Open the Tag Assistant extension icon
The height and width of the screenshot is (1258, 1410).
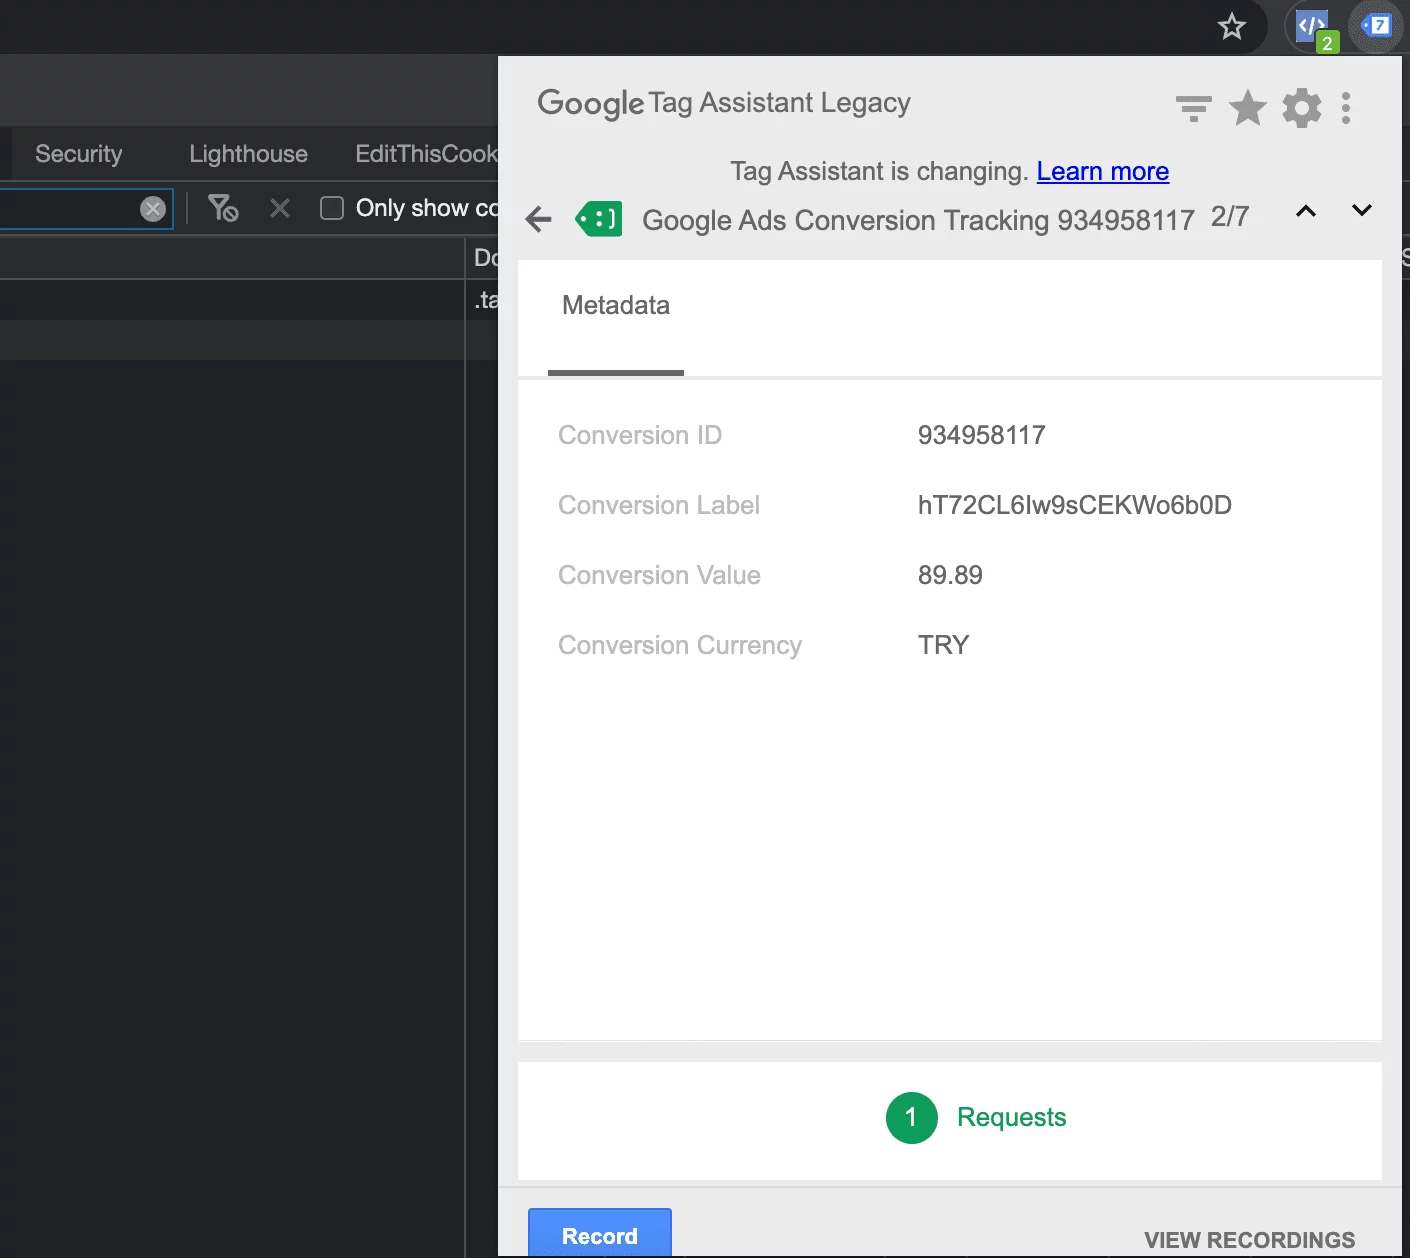pos(1377,26)
